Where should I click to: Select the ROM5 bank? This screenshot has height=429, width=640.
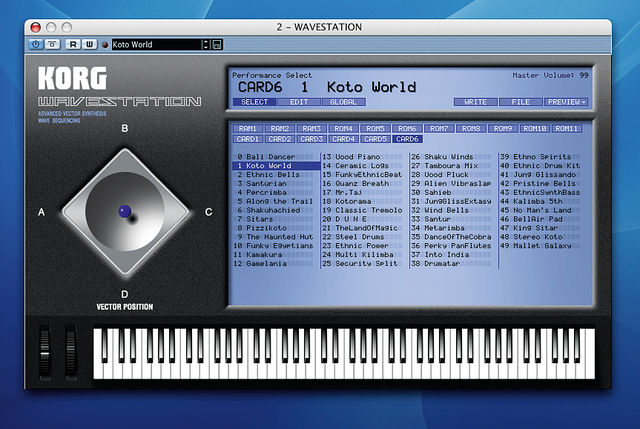coord(375,129)
